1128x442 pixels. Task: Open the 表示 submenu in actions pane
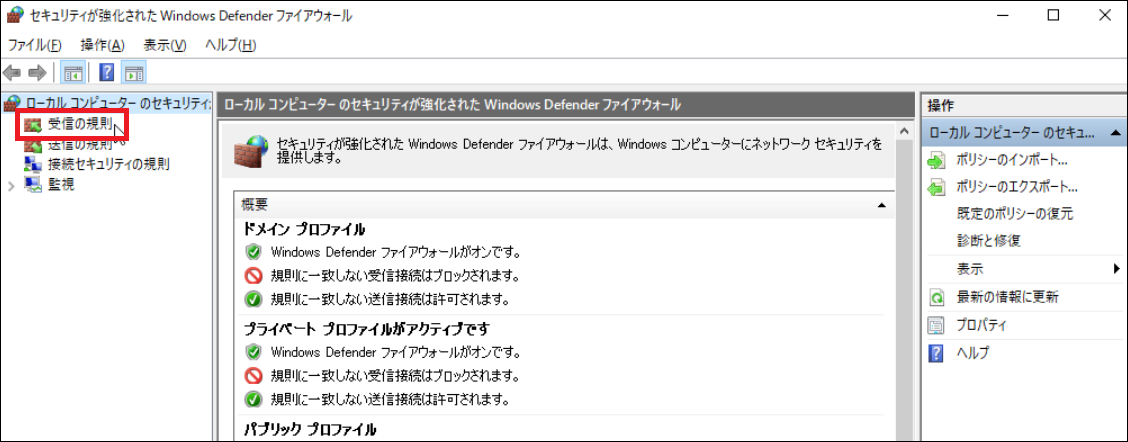(1116, 269)
